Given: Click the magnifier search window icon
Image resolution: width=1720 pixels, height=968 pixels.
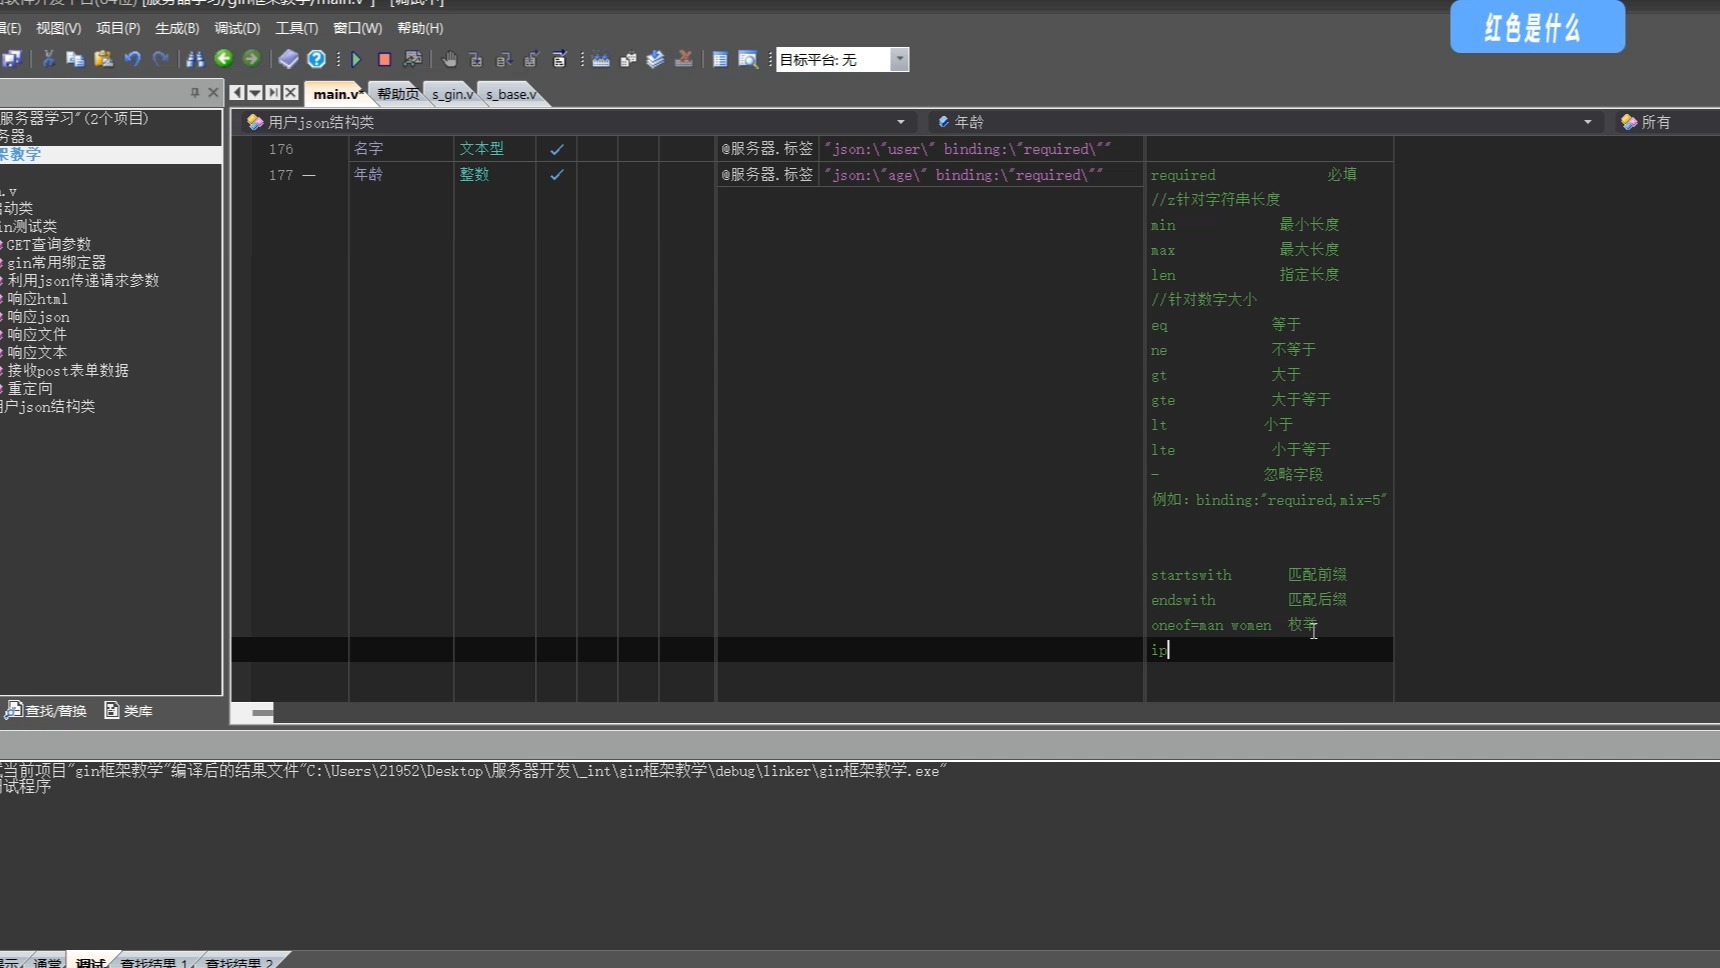Looking at the screenshot, I should pos(747,59).
